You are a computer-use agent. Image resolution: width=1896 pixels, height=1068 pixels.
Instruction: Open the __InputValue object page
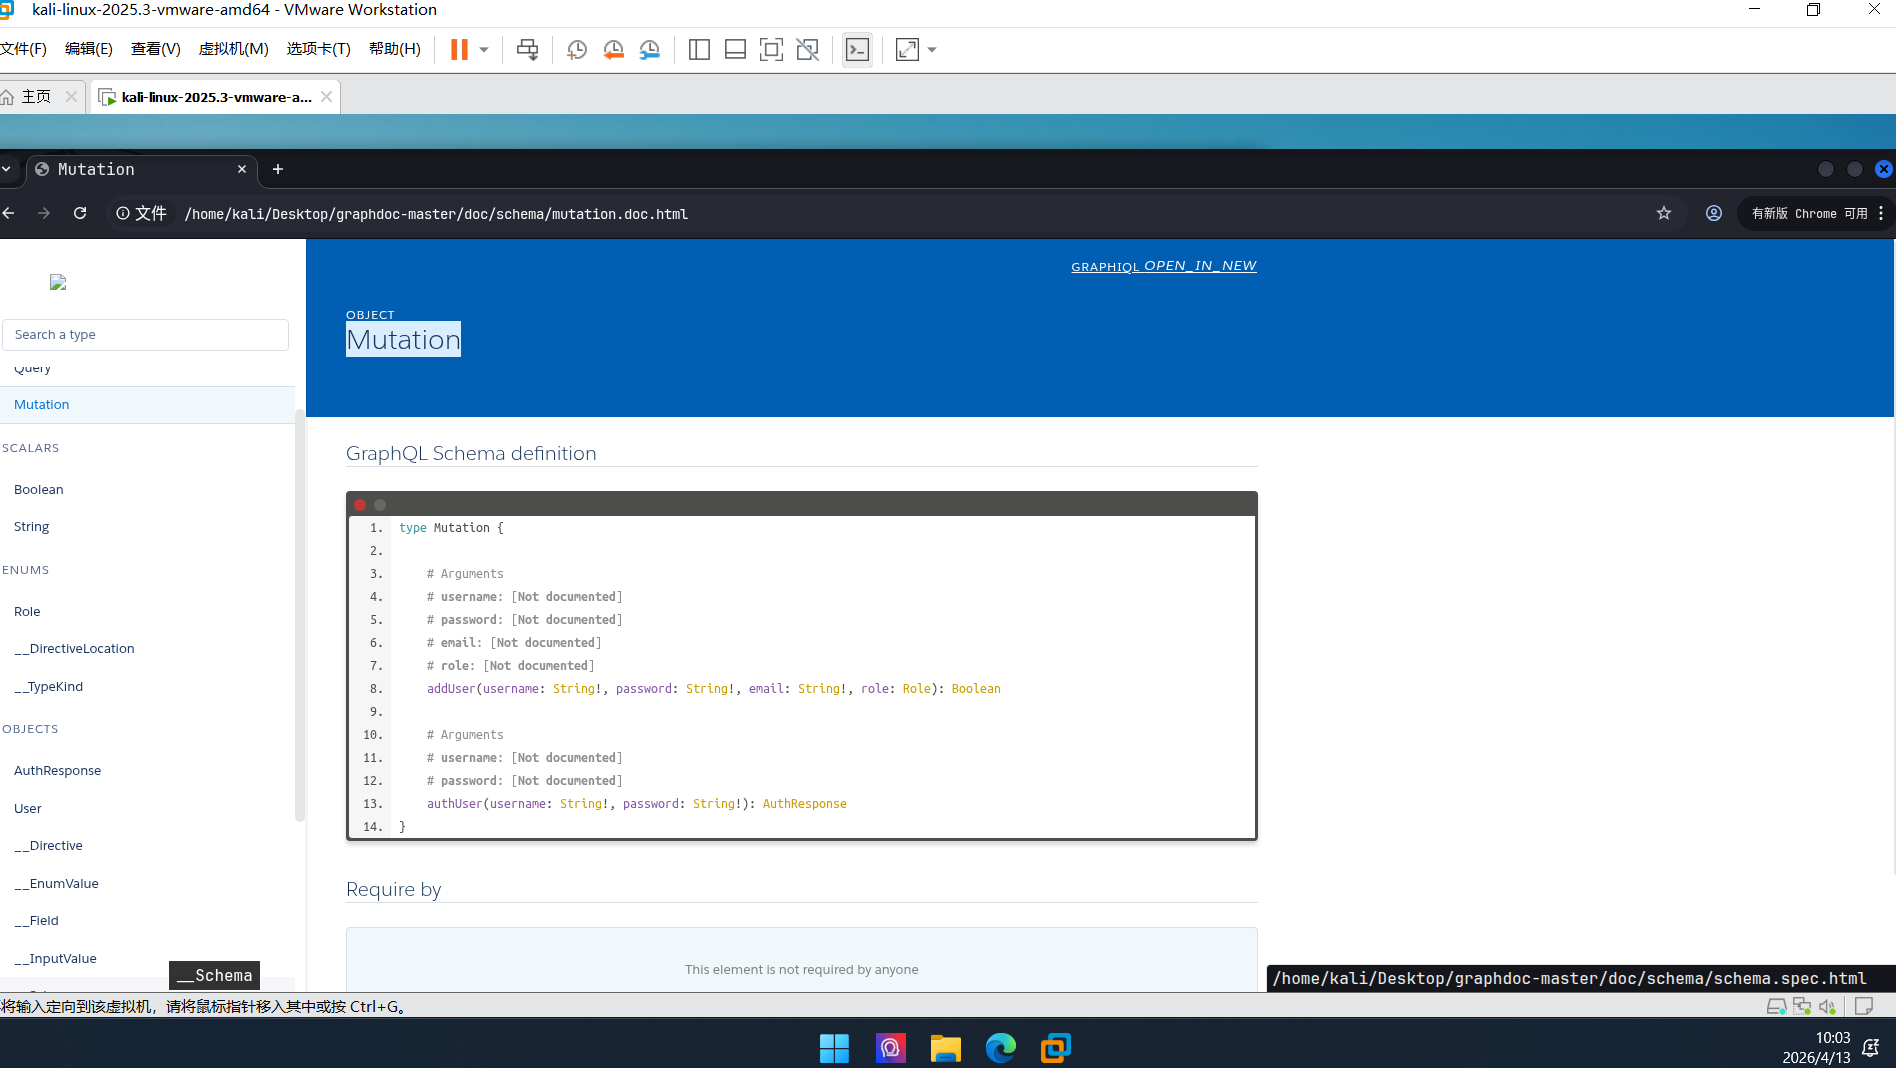point(56,959)
